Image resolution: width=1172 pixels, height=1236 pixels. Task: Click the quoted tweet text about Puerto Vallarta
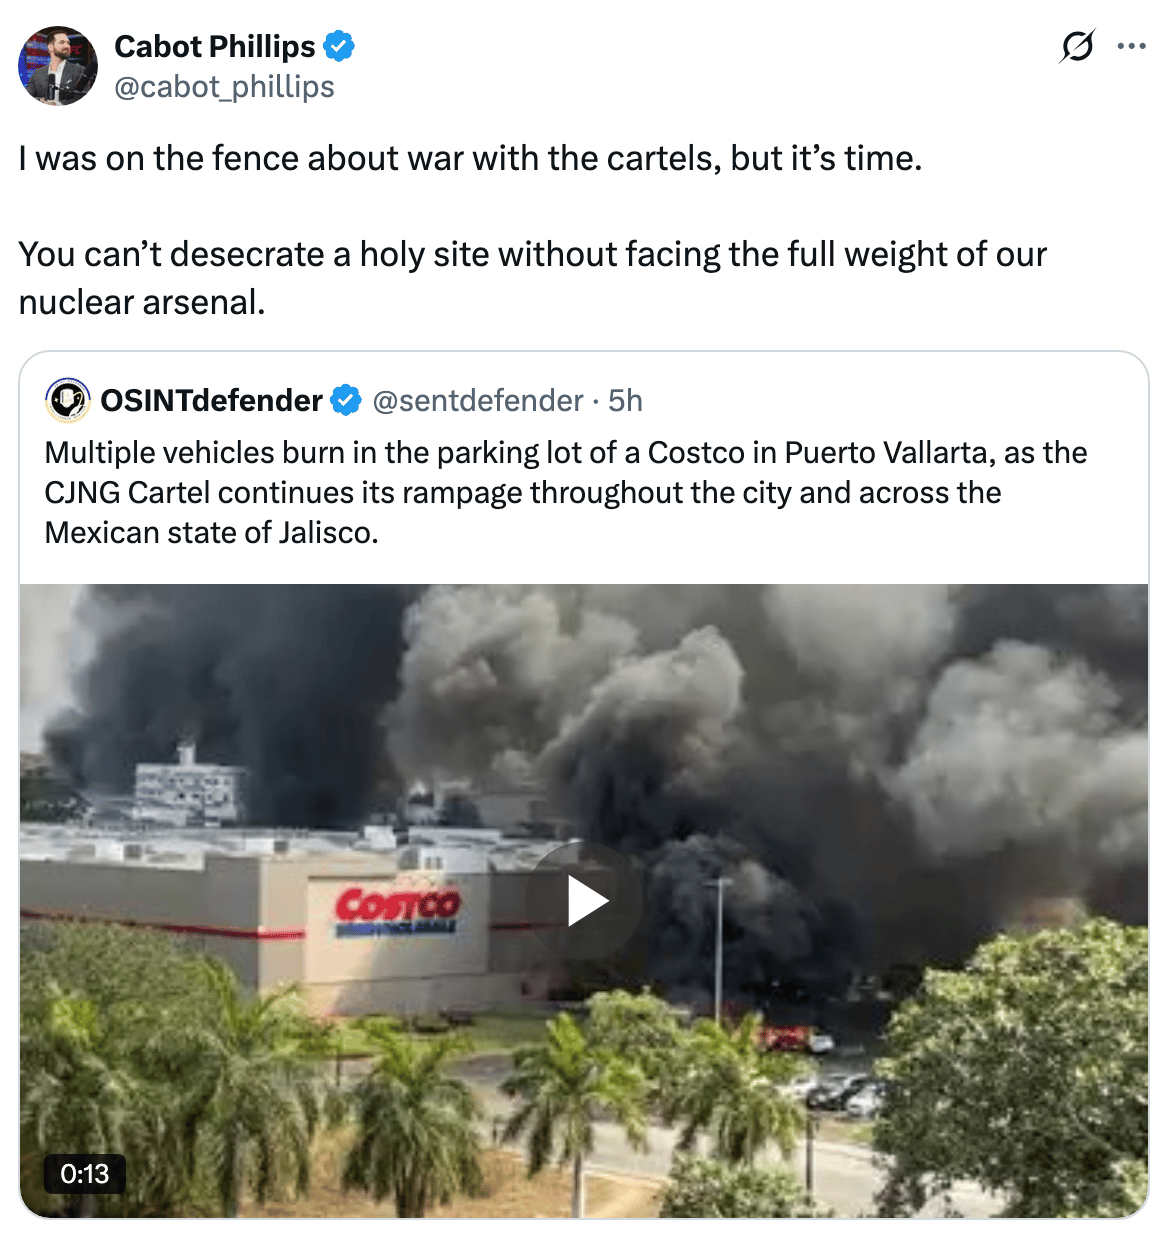[x=566, y=493]
